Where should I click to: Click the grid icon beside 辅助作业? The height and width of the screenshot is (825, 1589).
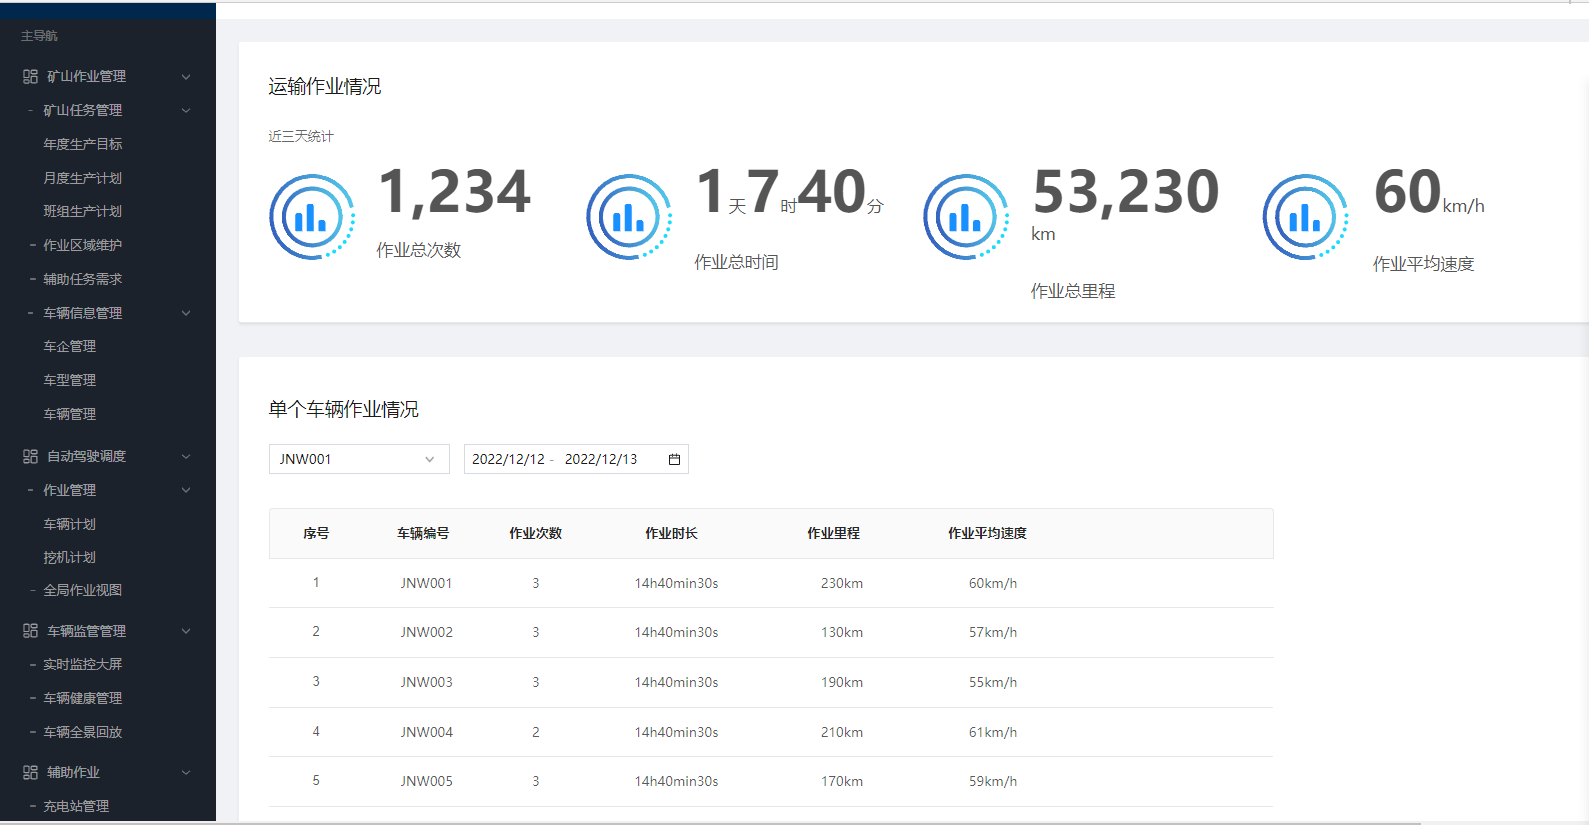[30, 772]
